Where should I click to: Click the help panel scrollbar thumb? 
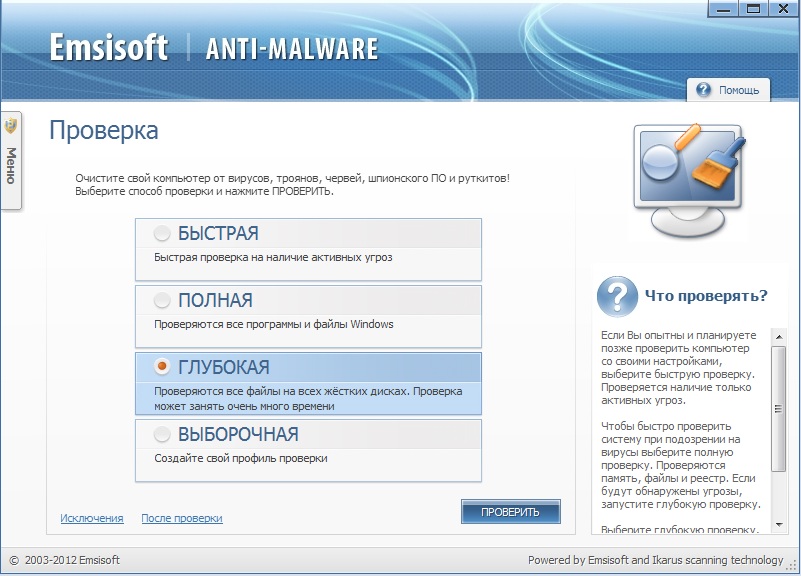click(x=779, y=409)
